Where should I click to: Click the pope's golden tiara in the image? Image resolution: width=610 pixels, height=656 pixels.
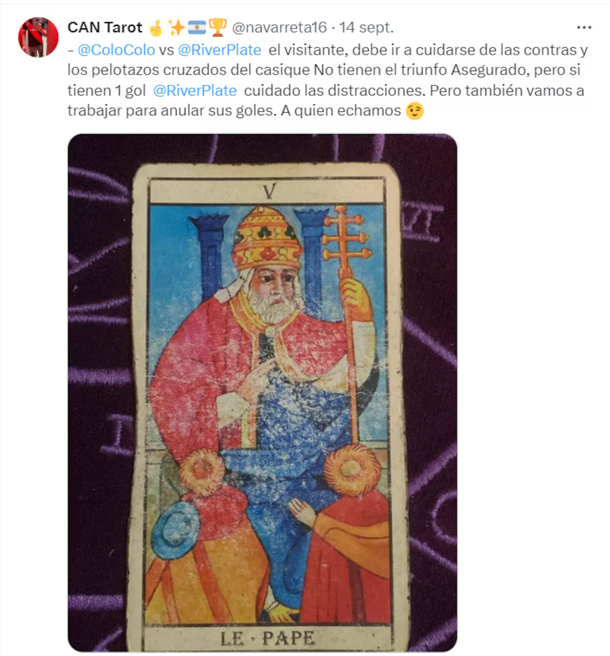point(267,237)
